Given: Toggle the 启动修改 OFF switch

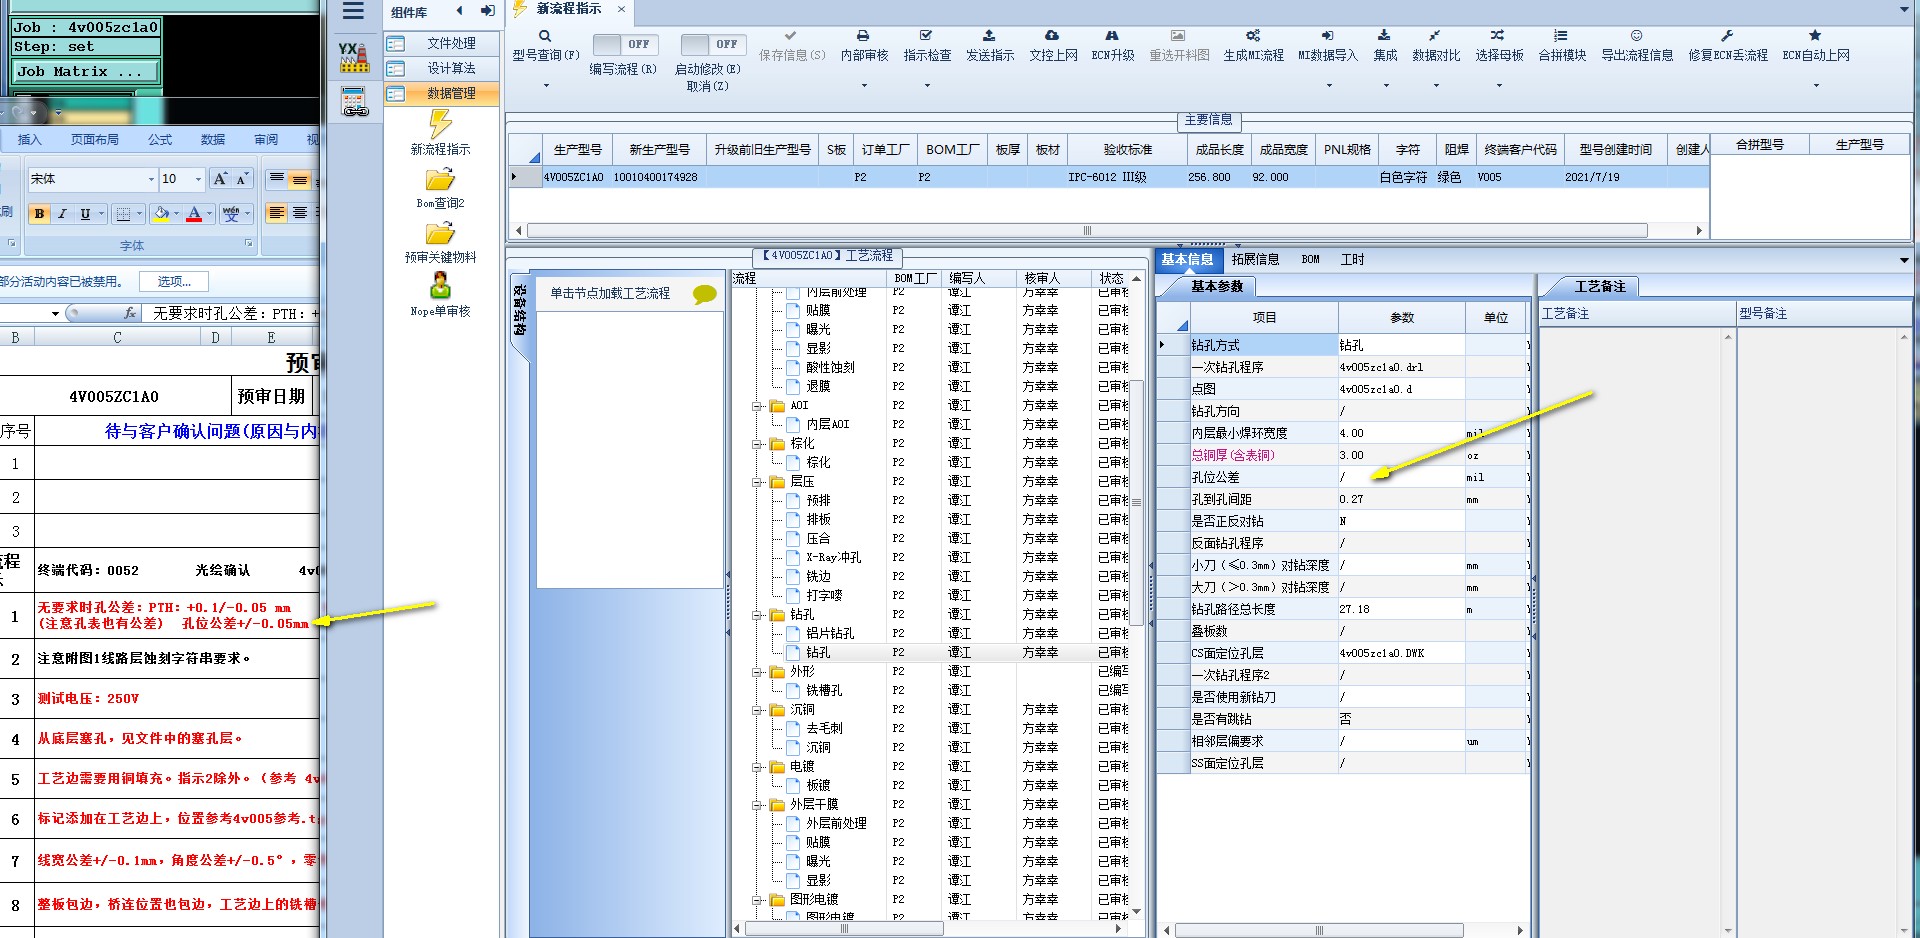Looking at the screenshot, I should pos(712,44).
